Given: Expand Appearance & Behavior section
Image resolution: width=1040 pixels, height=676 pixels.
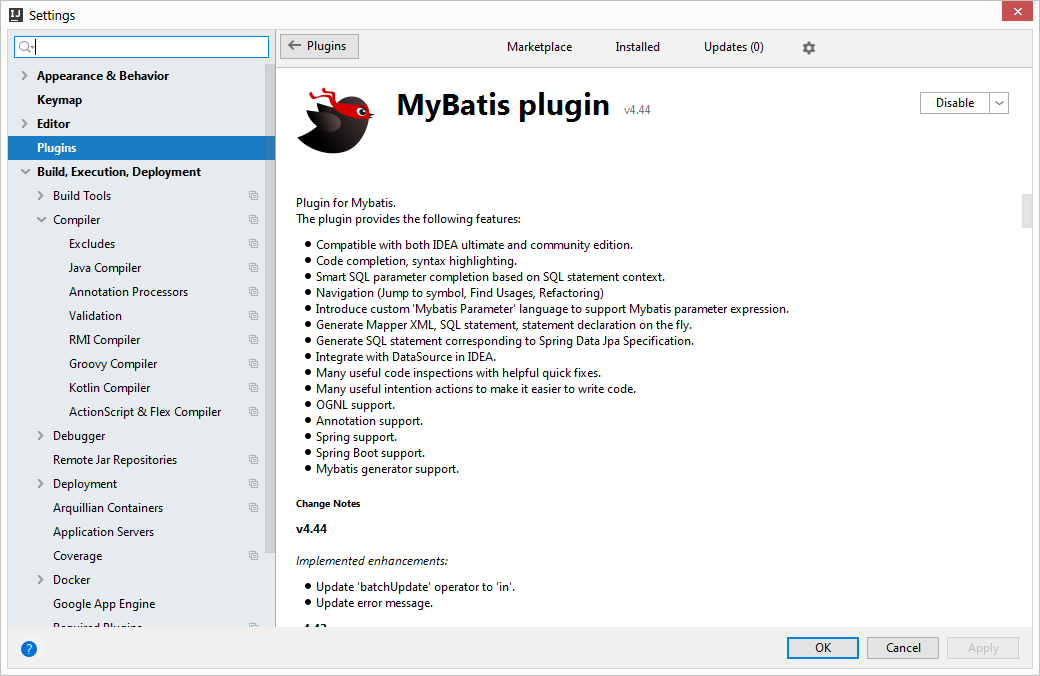Looking at the screenshot, I should point(25,76).
